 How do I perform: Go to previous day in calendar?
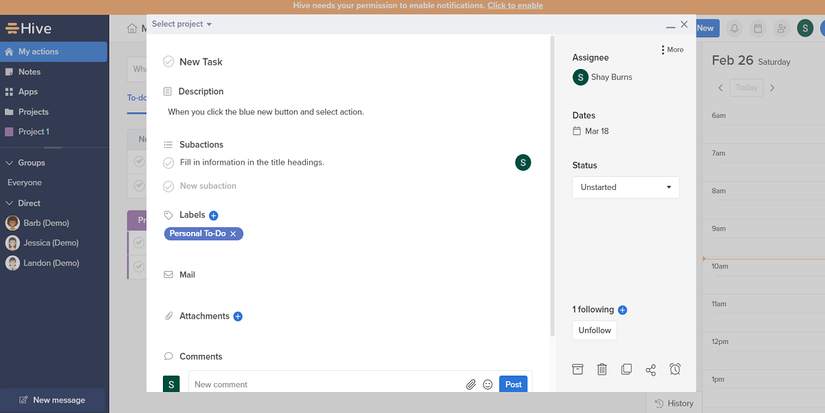tap(720, 88)
